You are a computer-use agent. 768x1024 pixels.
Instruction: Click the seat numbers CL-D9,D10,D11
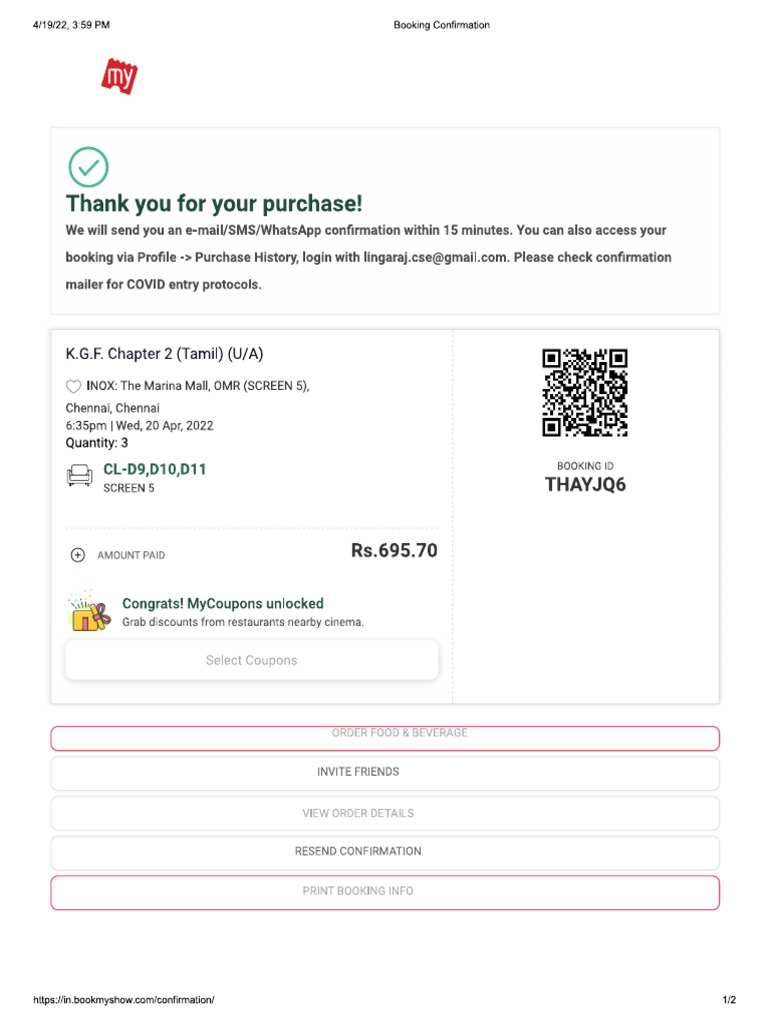point(155,469)
